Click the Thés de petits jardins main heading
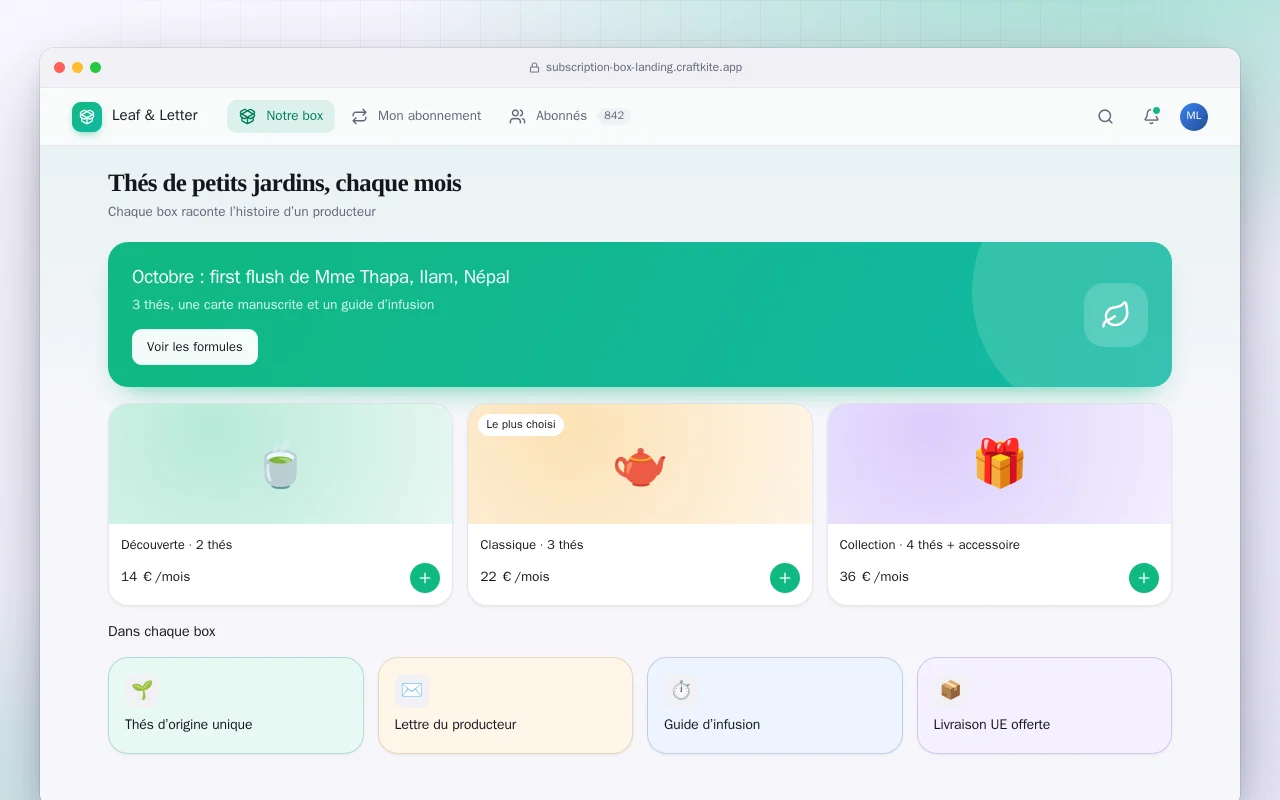The width and height of the screenshot is (1280, 800). (285, 184)
